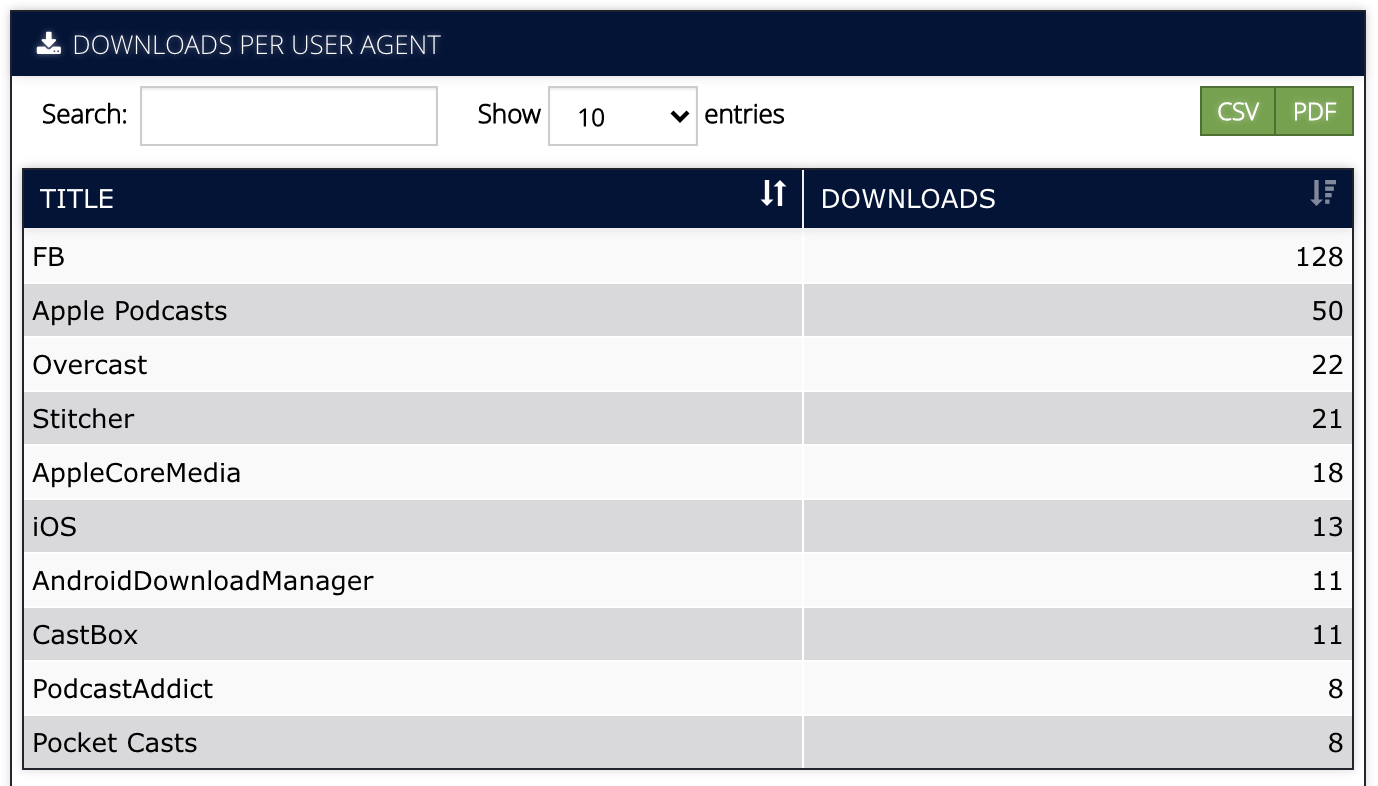This screenshot has height=786, width=1378.
Task: Select the iOS row title
Action: pyautogui.click(x=55, y=527)
